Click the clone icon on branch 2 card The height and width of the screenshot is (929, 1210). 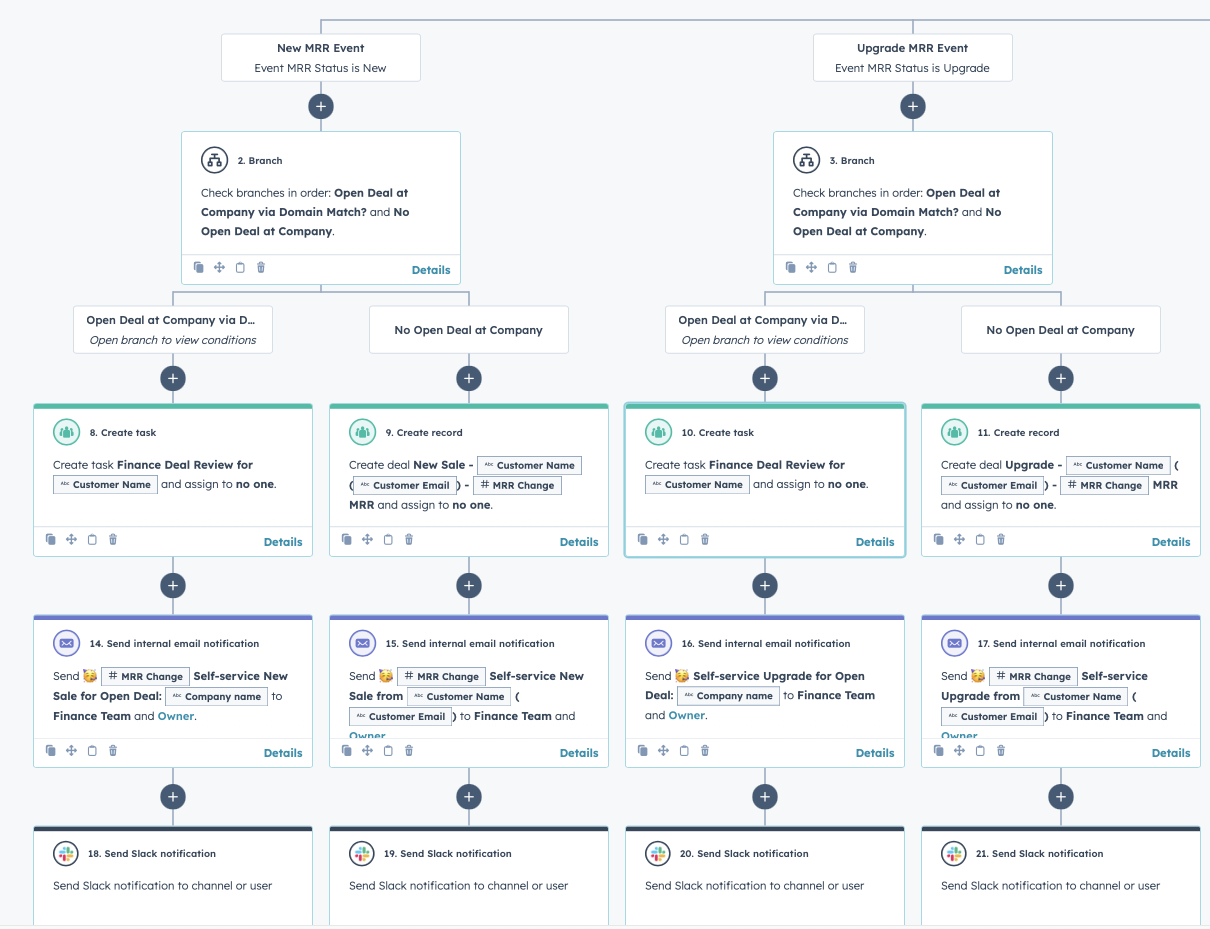pos(199,268)
